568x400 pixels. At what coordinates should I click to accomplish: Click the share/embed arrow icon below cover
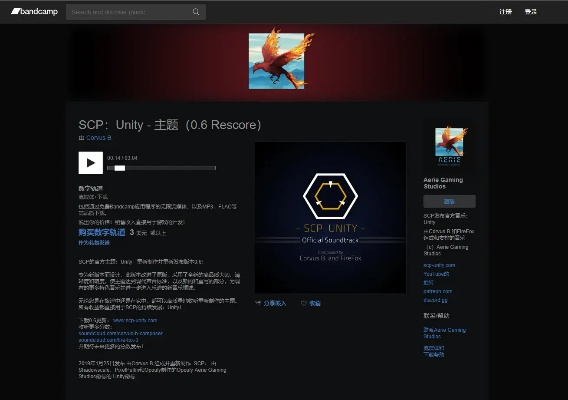pyautogui.click(x=258, y=303)
